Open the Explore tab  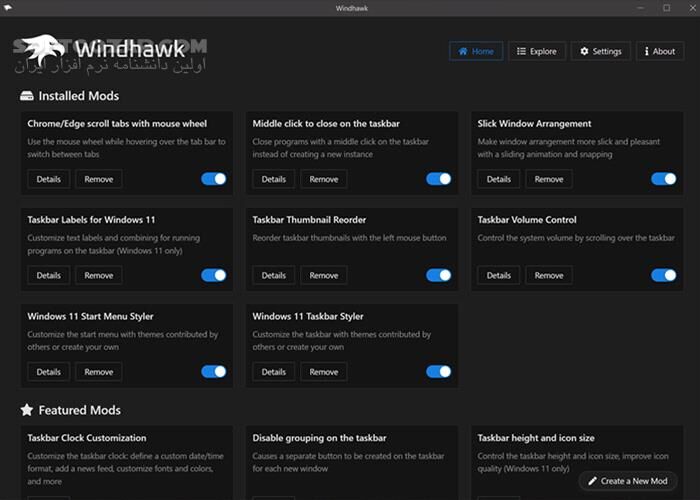(537, 51)
